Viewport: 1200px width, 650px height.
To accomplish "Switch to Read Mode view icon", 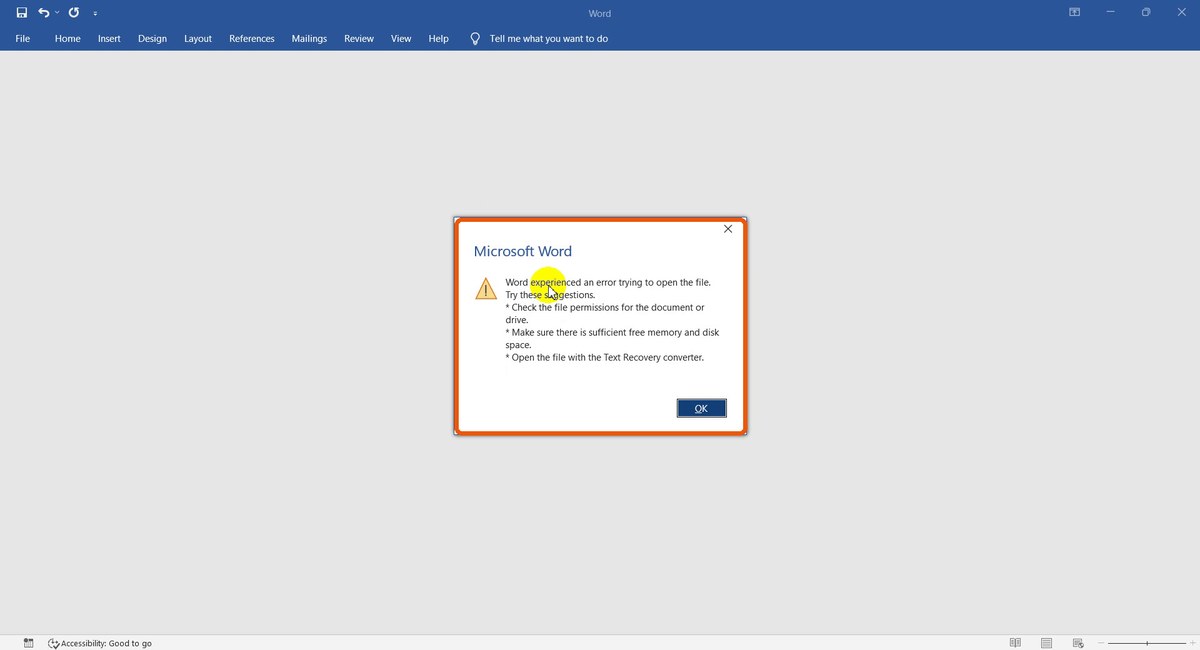I will 1015,643.
